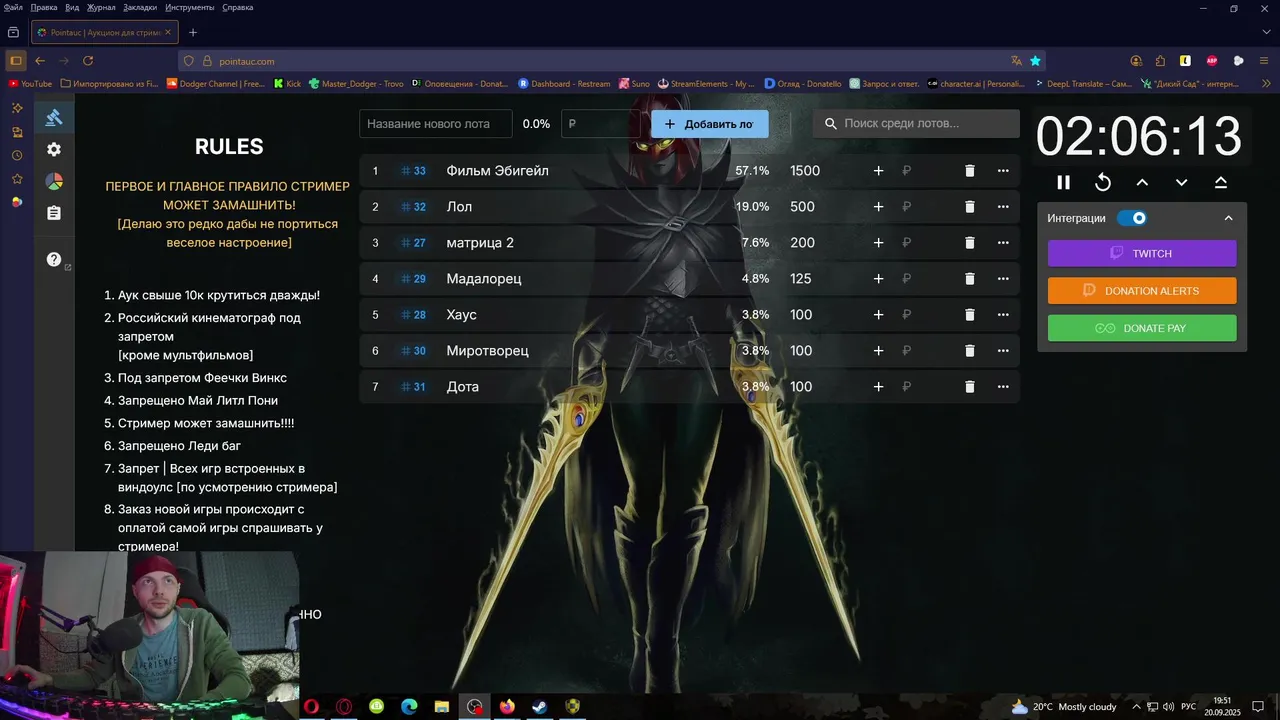The image size is (1280, 720).
Task: Add amount plus for Хаус
Action: click(x=878, y=315)
